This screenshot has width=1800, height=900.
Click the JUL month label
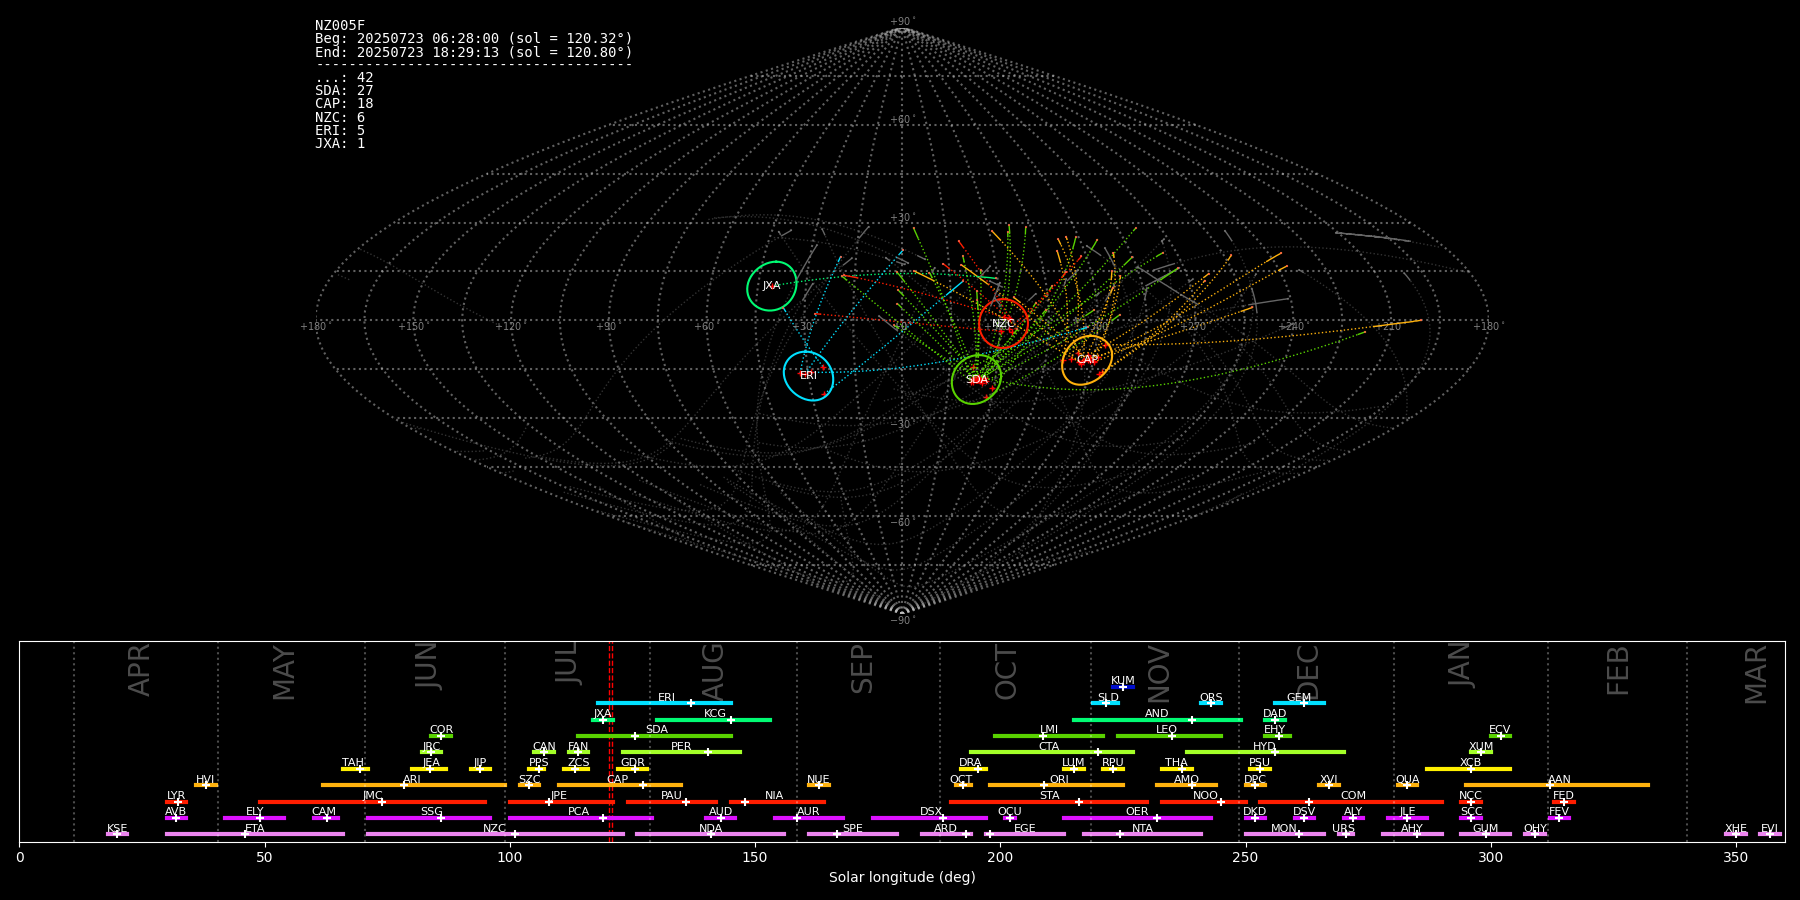pyautogui.click(x=567, y=663)
